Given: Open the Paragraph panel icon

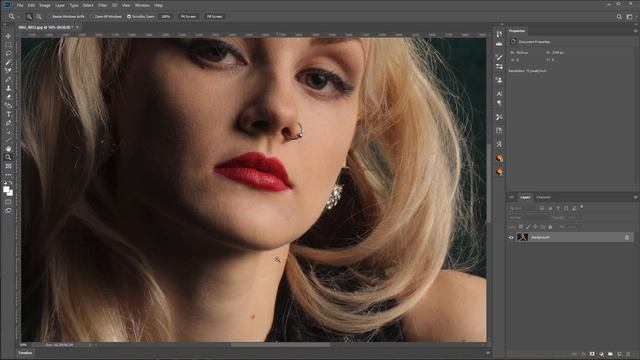Looking at the screenshot, I should coord(499,103).
